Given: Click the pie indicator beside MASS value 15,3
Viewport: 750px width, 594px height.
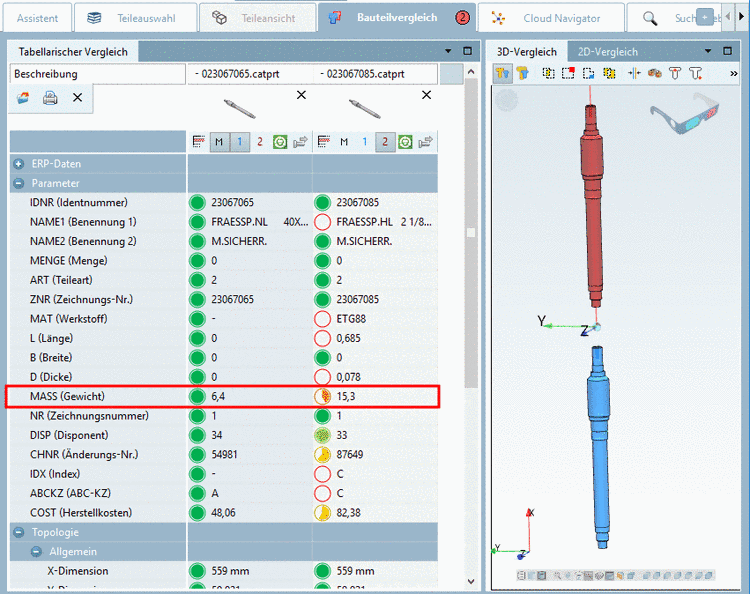Looking at the screenshot, I should (x=323, y=396).
